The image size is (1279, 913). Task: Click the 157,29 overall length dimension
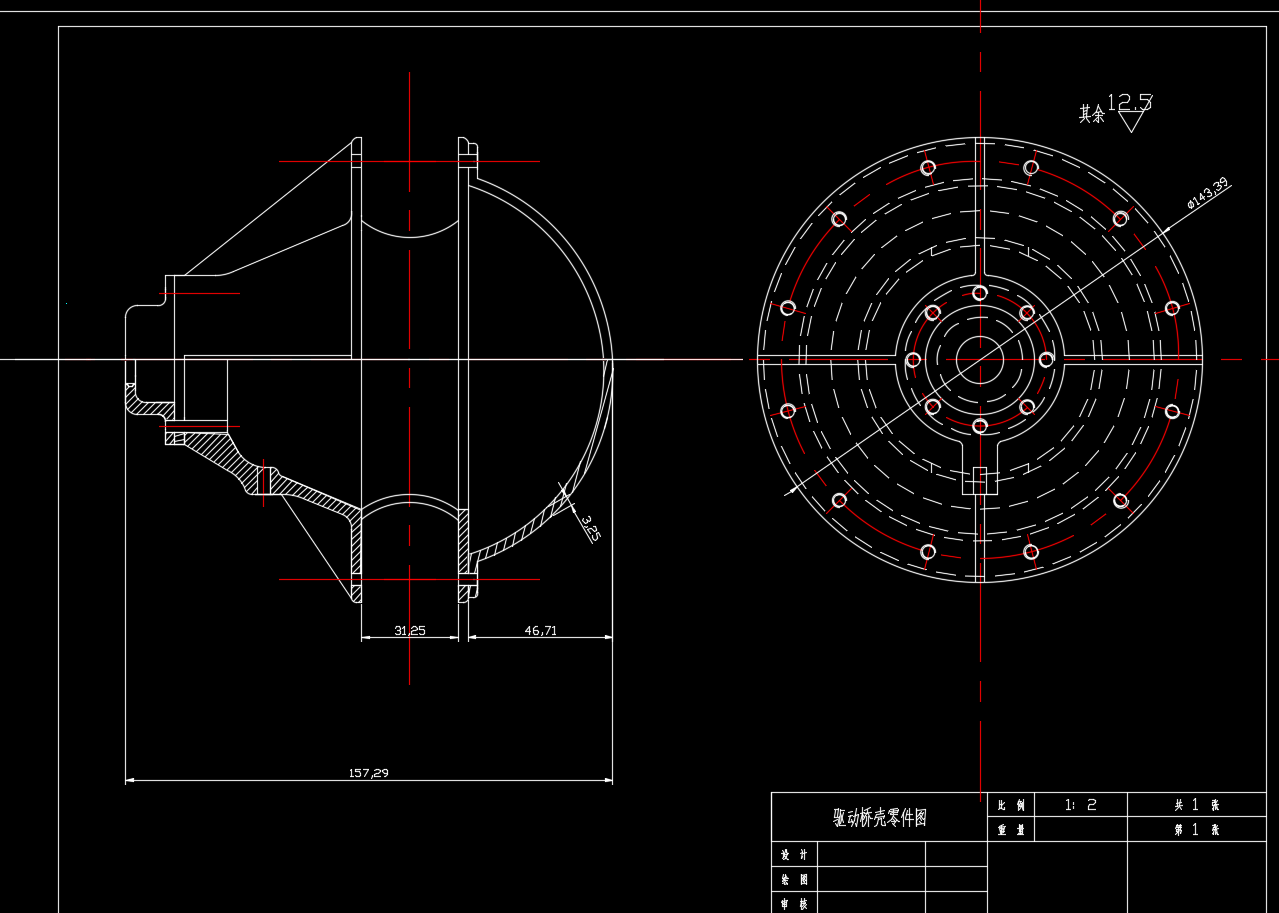tap(369, 771)
